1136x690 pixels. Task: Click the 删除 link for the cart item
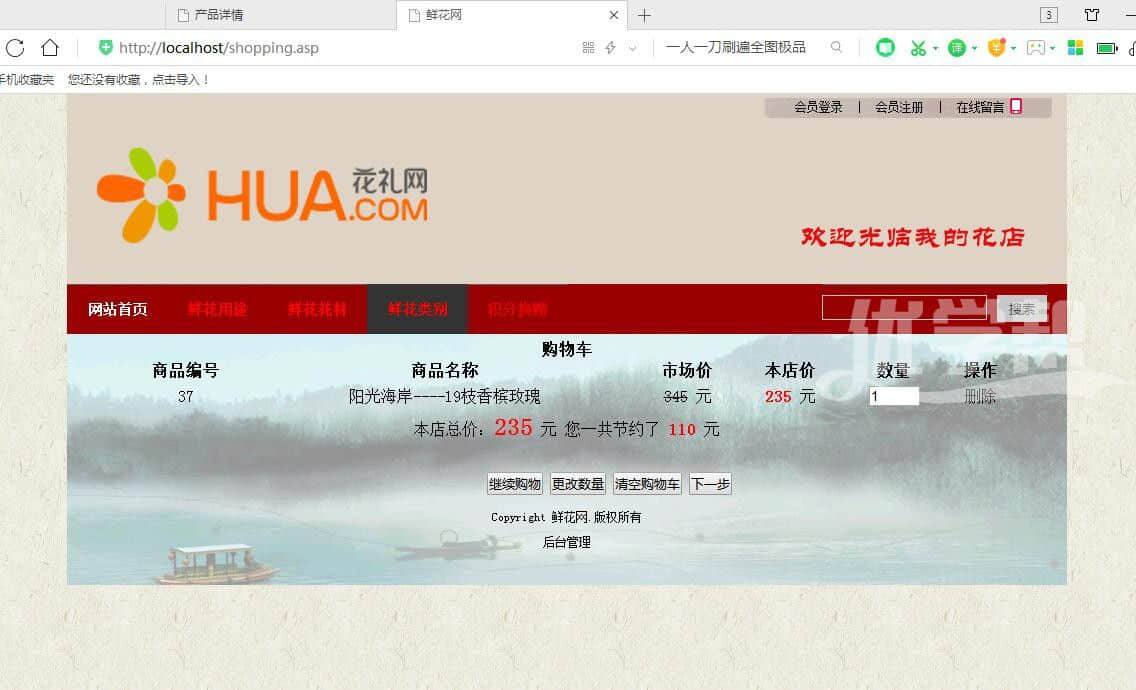click(x=979, y=396)
